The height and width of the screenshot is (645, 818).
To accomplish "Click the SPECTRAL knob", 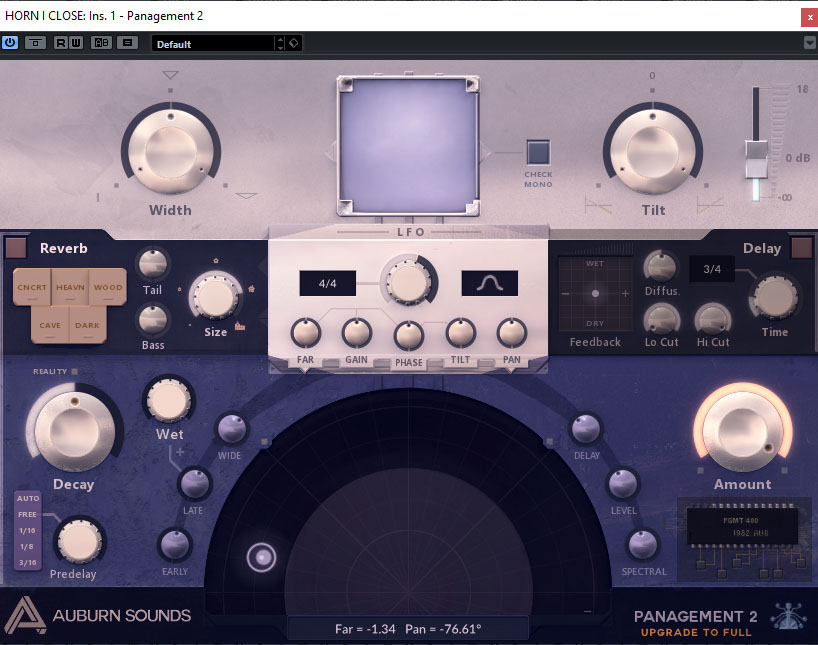I will pos(643,545).
